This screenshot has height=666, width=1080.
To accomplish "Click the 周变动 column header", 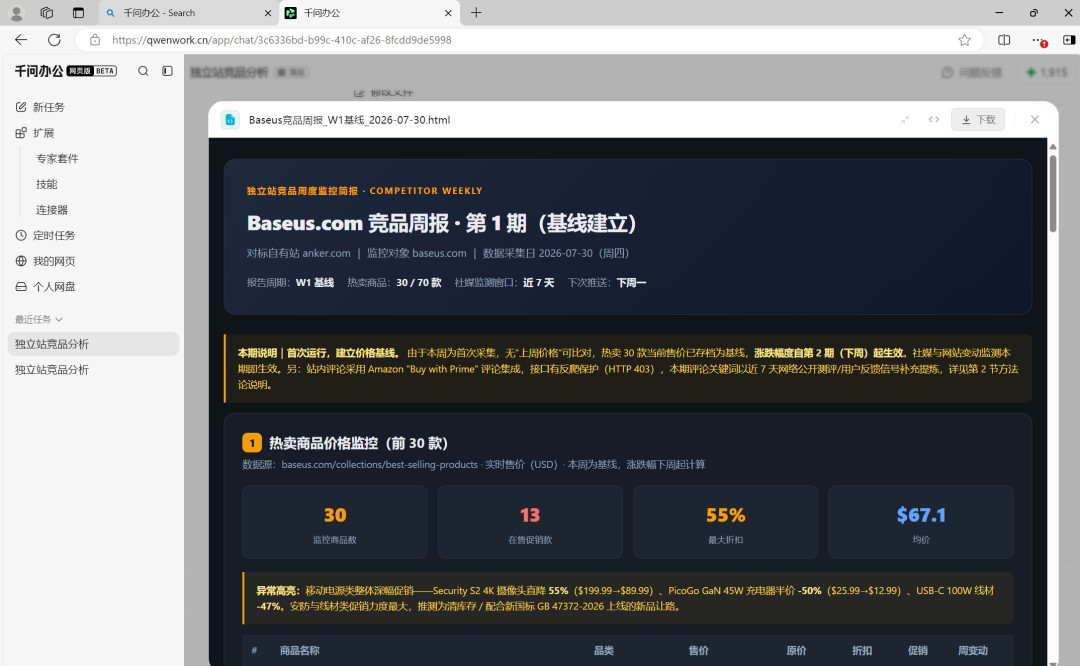I will (x=973, y=650).
